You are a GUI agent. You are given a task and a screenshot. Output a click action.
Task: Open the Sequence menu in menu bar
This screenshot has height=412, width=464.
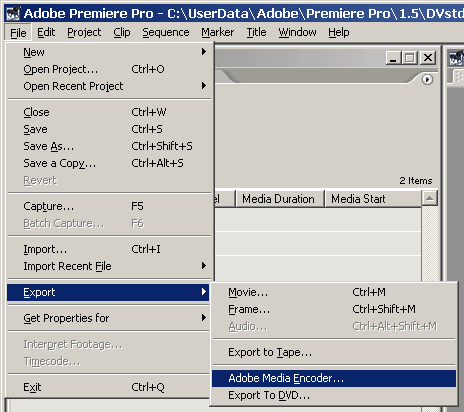coord(166,32)
